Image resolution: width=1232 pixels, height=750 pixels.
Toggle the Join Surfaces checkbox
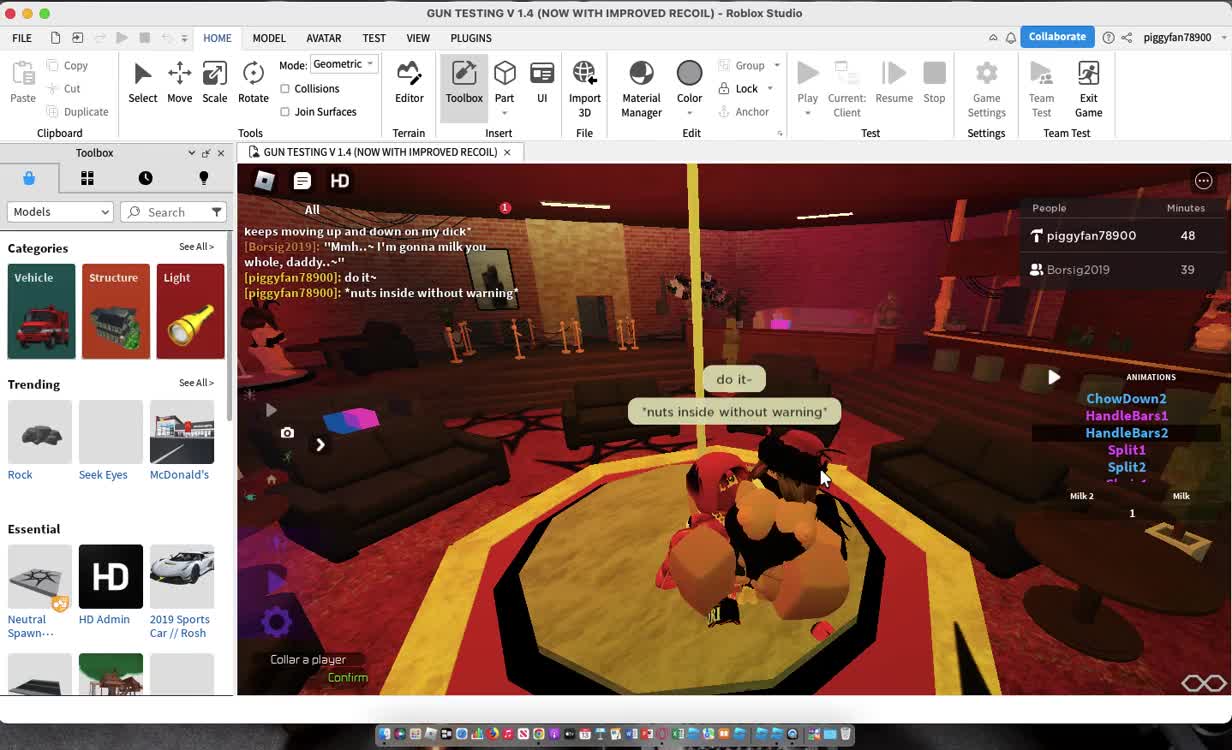tap(285, 112)
